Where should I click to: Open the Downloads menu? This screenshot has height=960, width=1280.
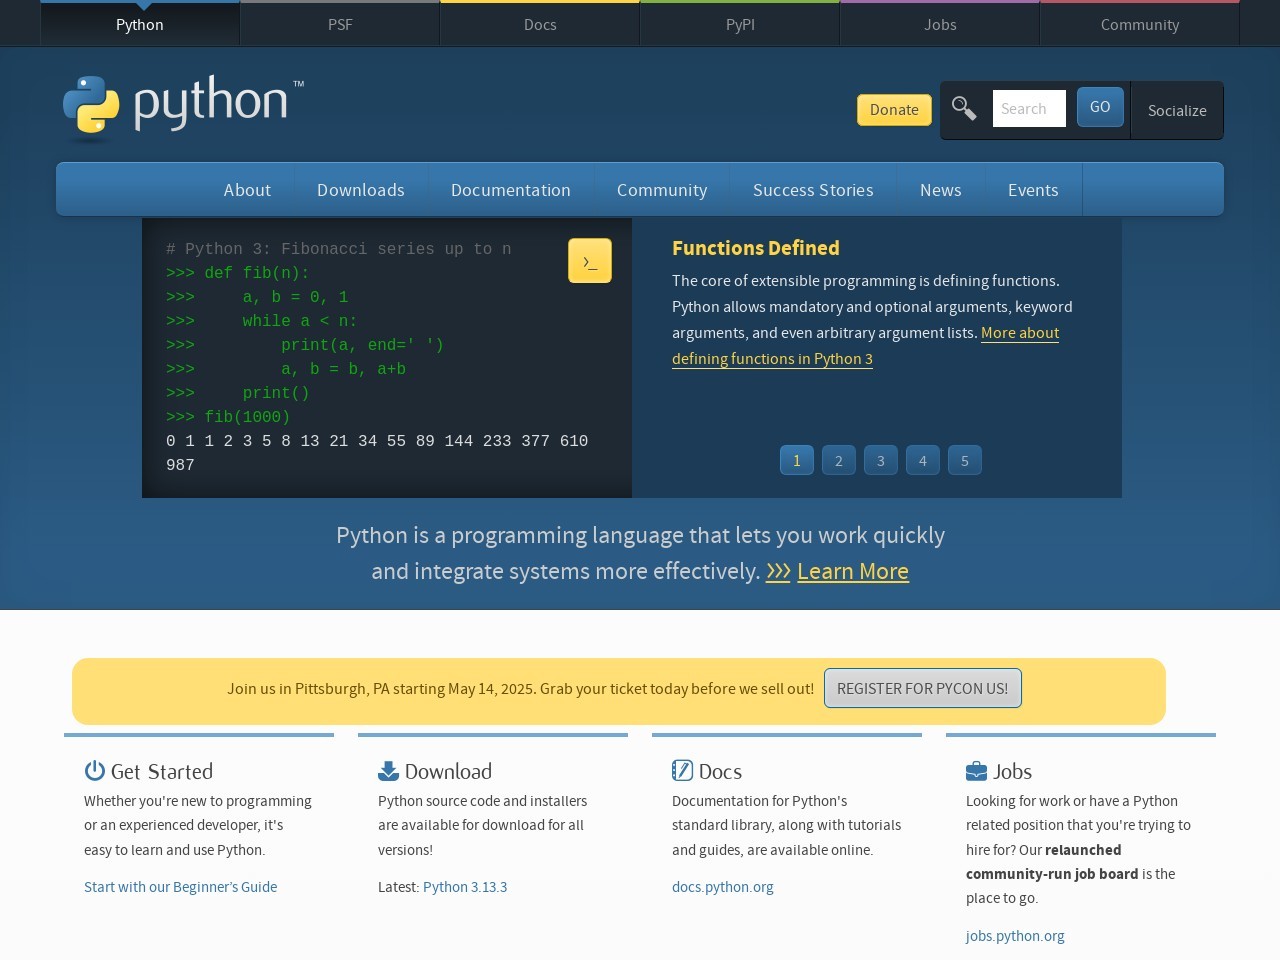click(x=361, y=190)
